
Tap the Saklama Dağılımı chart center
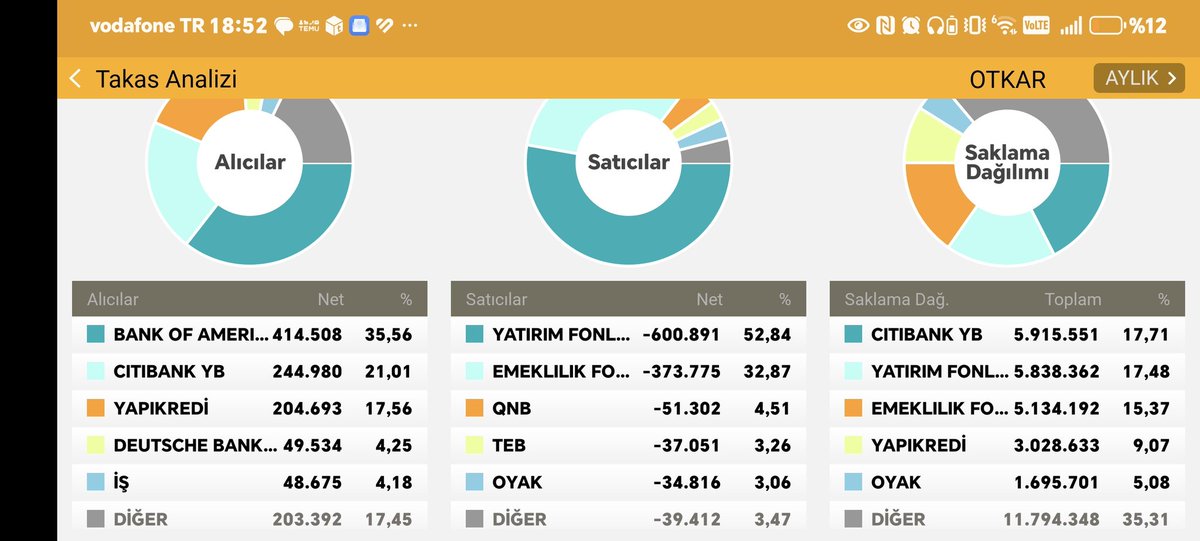[x=1007, y=162]
